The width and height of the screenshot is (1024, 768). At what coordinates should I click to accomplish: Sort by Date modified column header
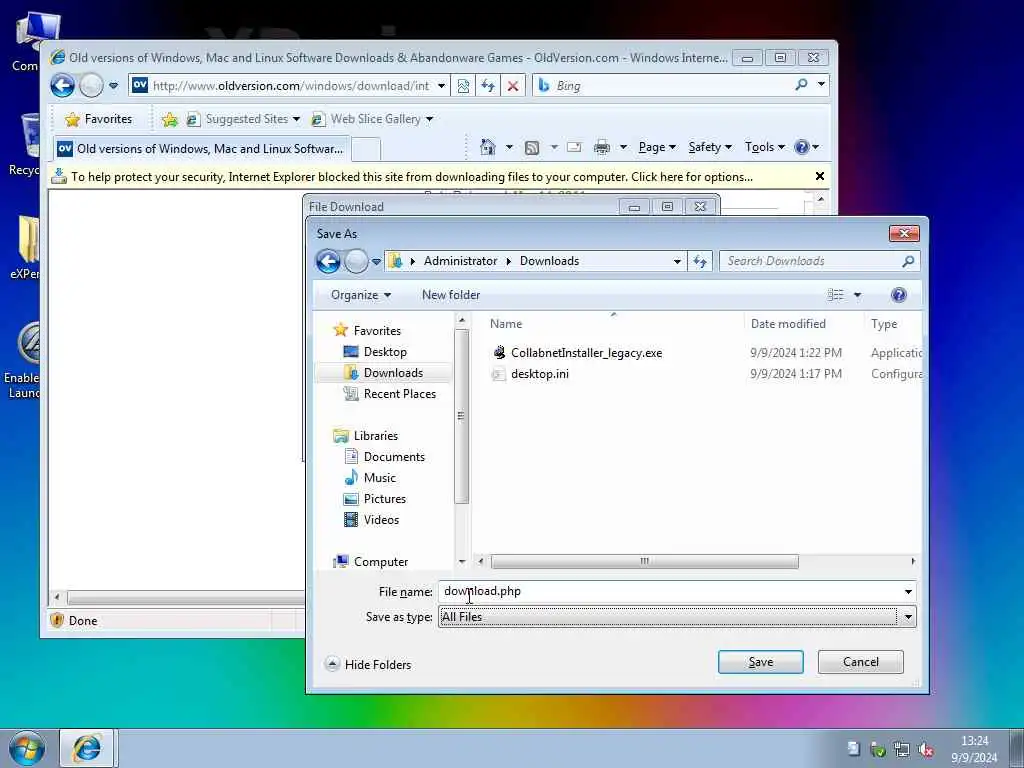[788, 324]
